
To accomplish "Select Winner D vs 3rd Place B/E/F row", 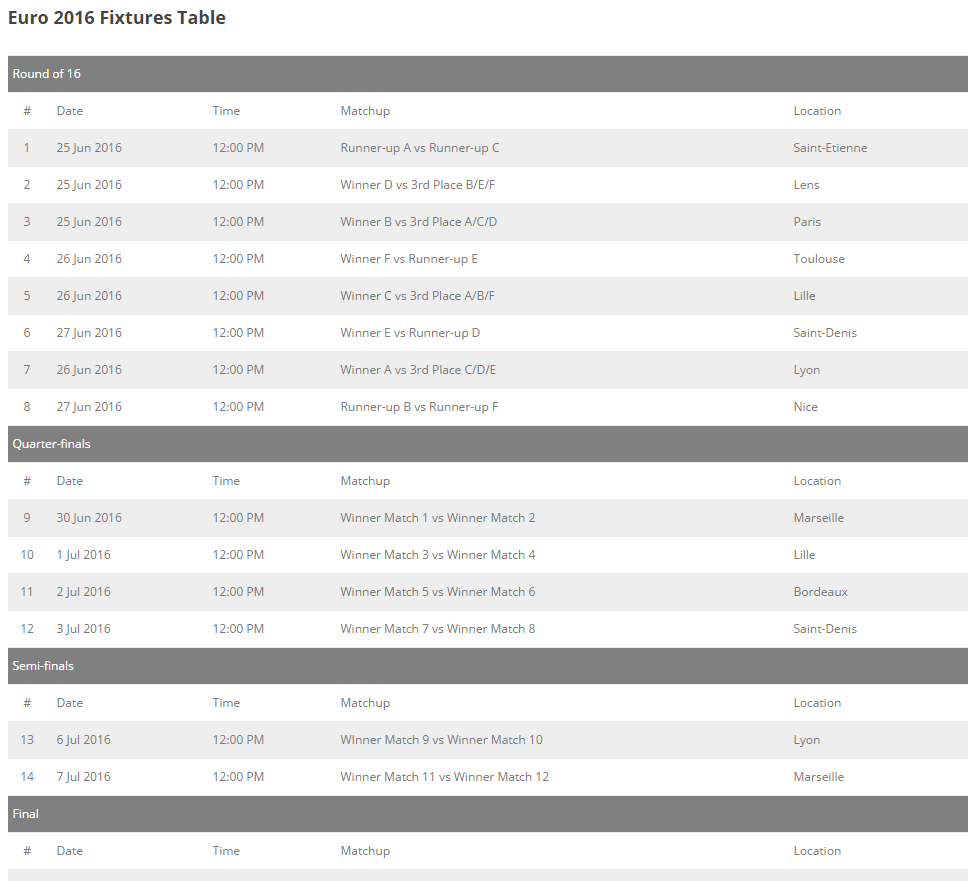I will click(x=488, y=185).
